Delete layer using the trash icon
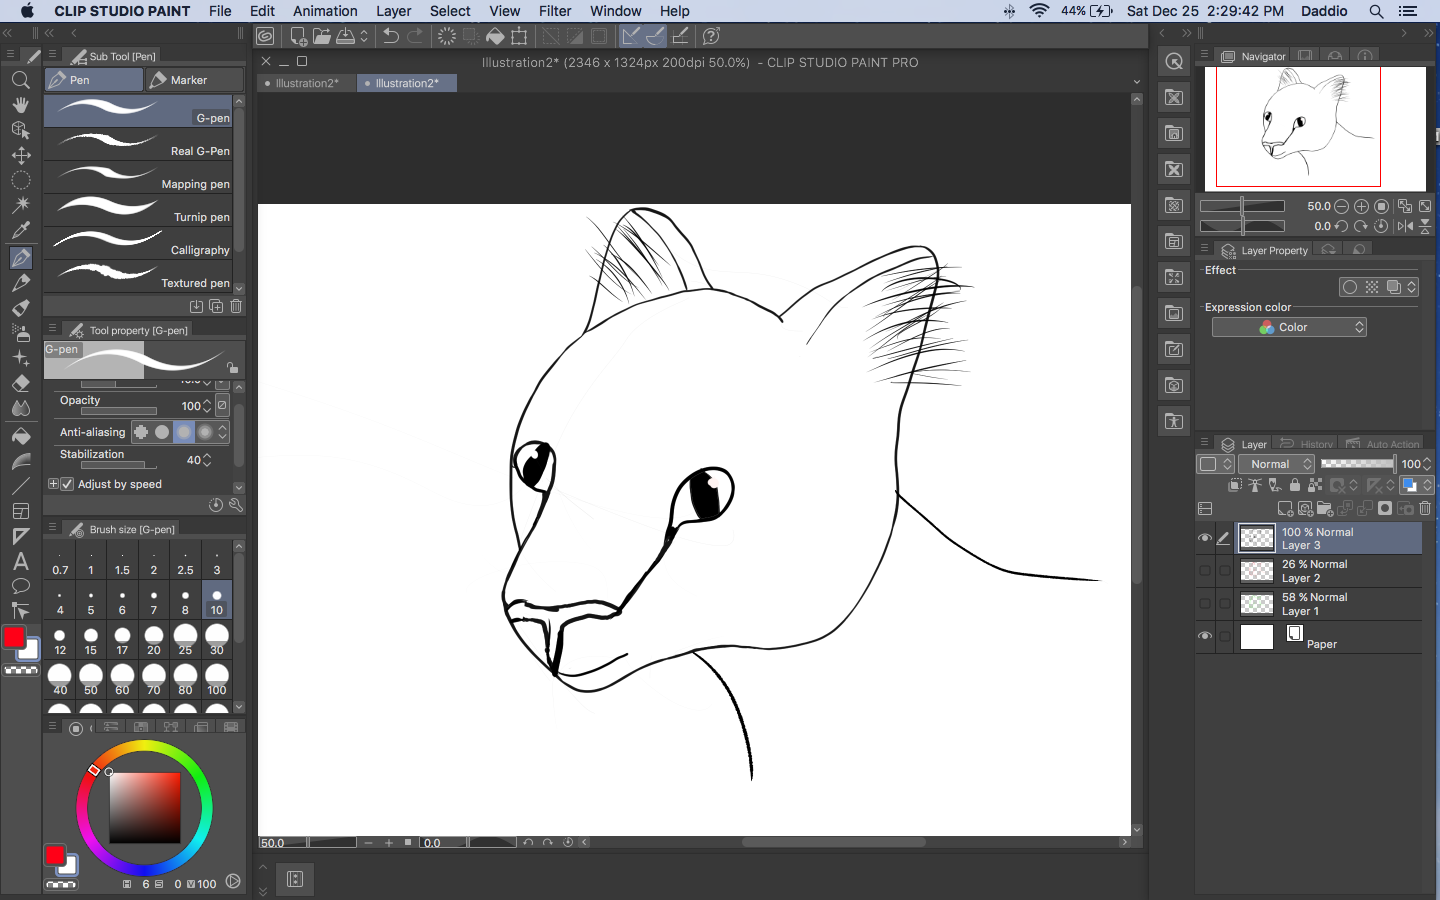This screenshot has height=900, width=1440. coord(1425,508)
